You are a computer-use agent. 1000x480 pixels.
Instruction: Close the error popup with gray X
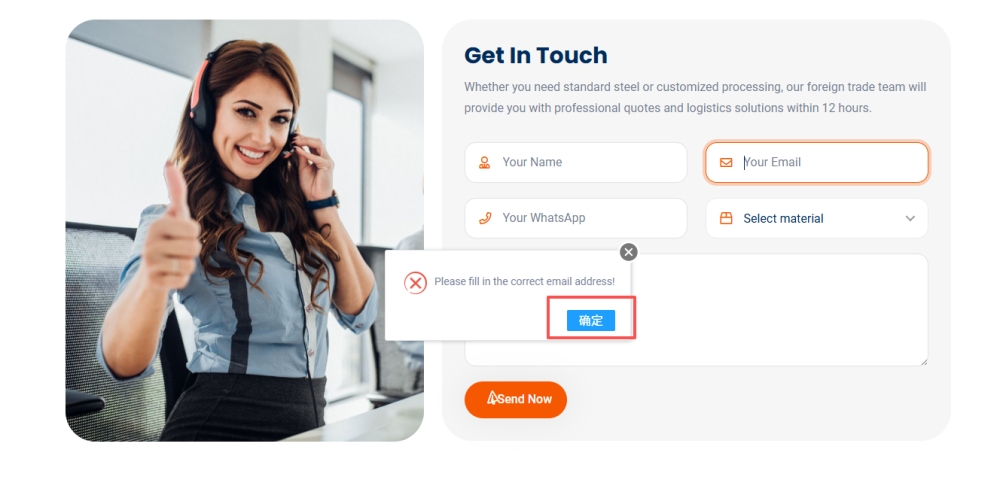click(x=629, y=252)
